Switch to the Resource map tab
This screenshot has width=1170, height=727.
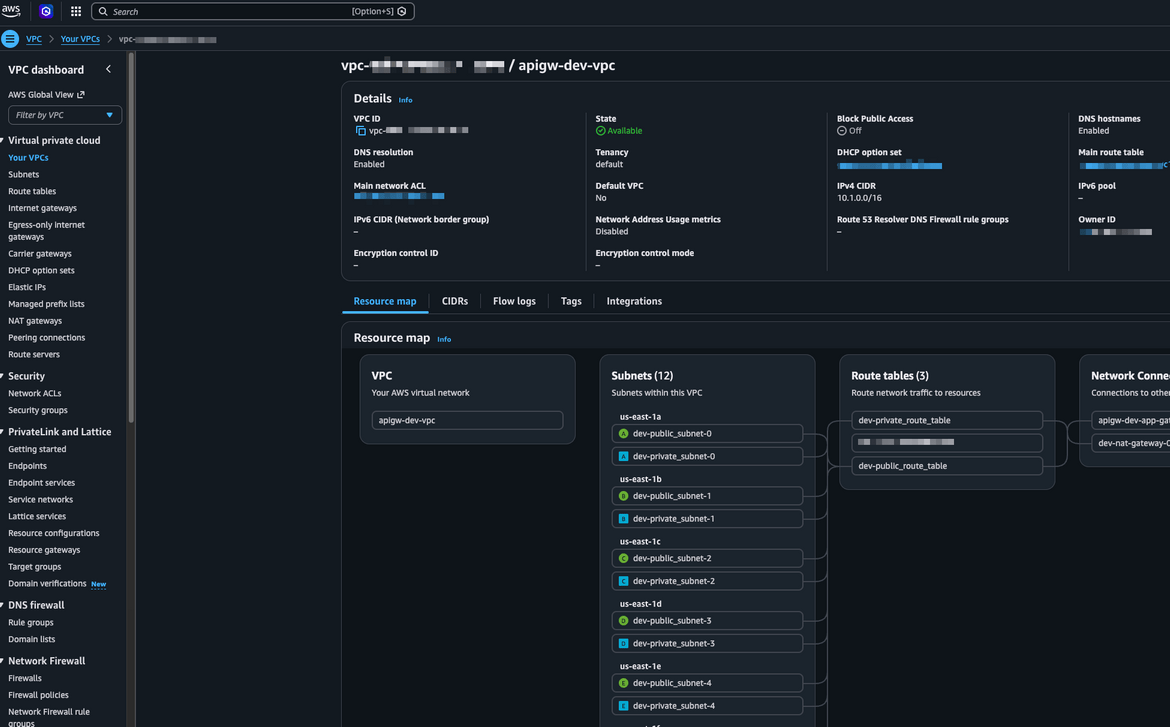[x=385, y=301]
